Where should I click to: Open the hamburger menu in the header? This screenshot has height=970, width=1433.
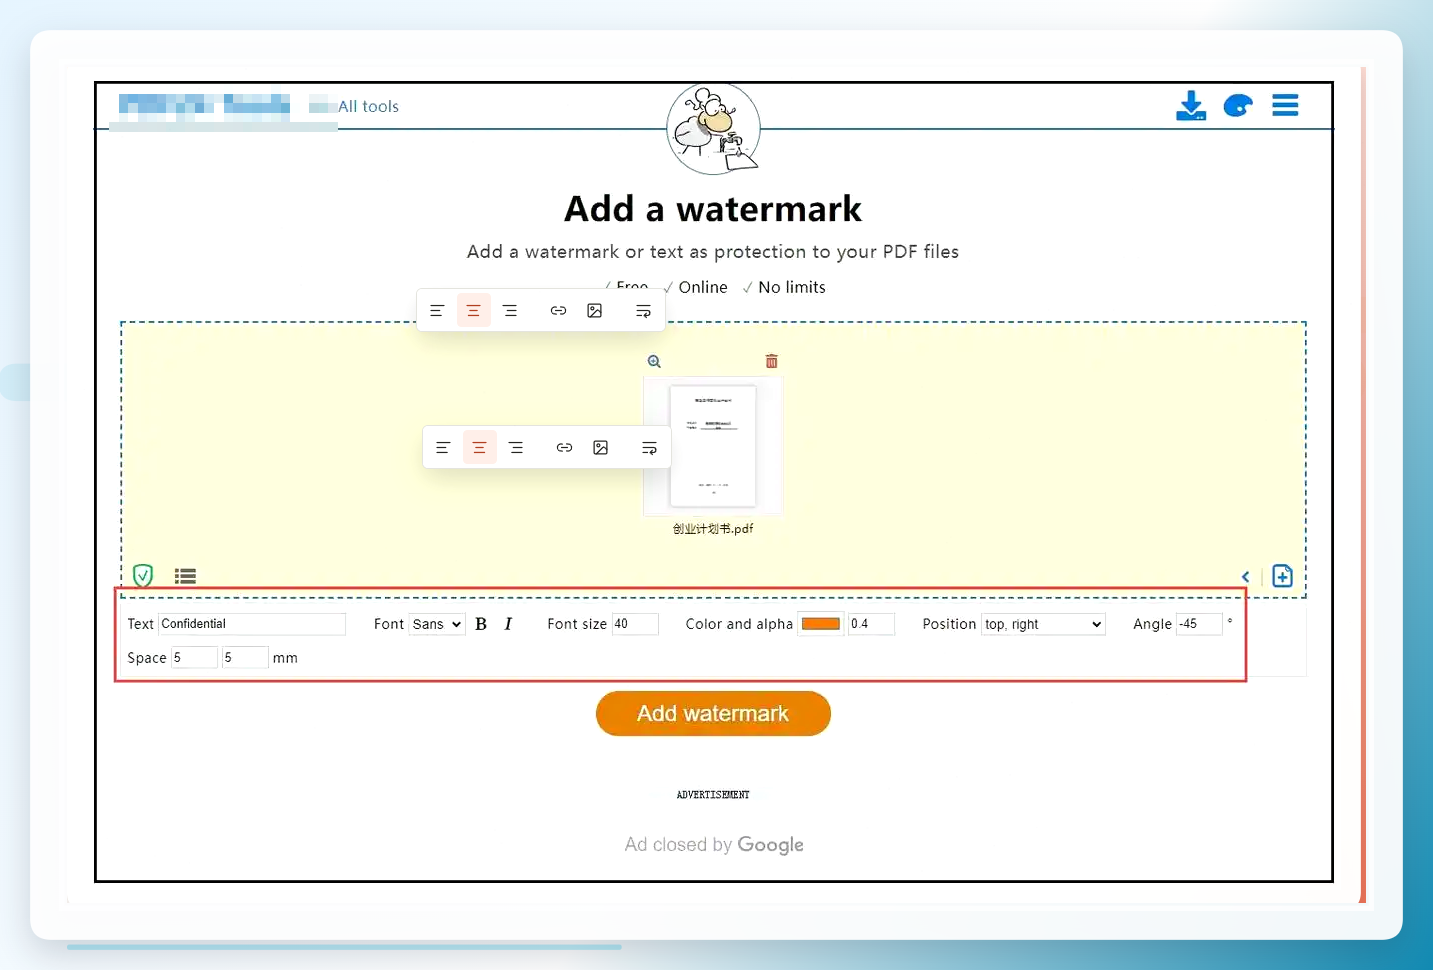pyautogui.click(x=1285, y=105)
